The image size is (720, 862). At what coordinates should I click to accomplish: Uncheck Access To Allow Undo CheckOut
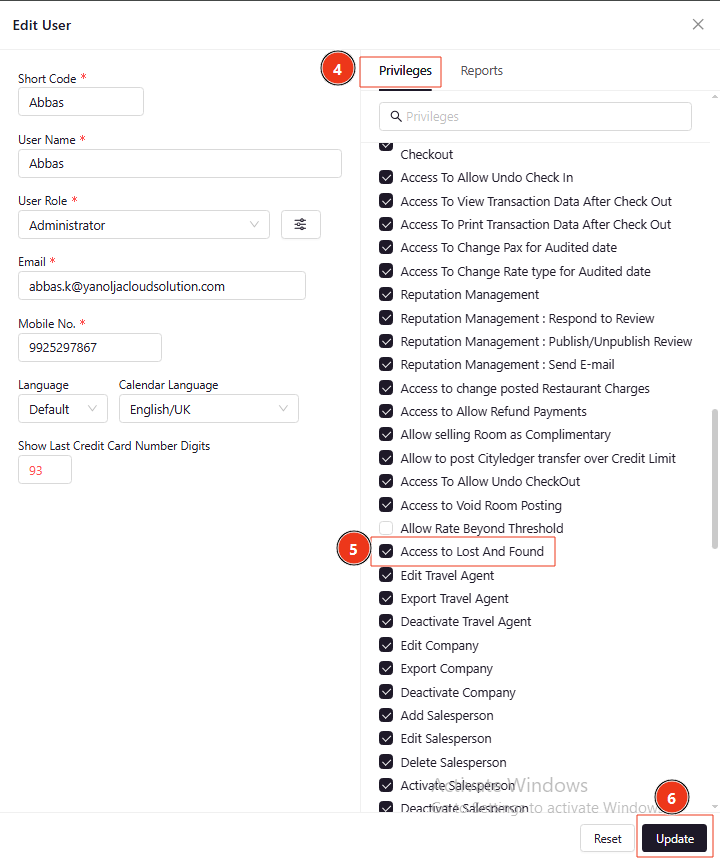click(x=386, y=482)
